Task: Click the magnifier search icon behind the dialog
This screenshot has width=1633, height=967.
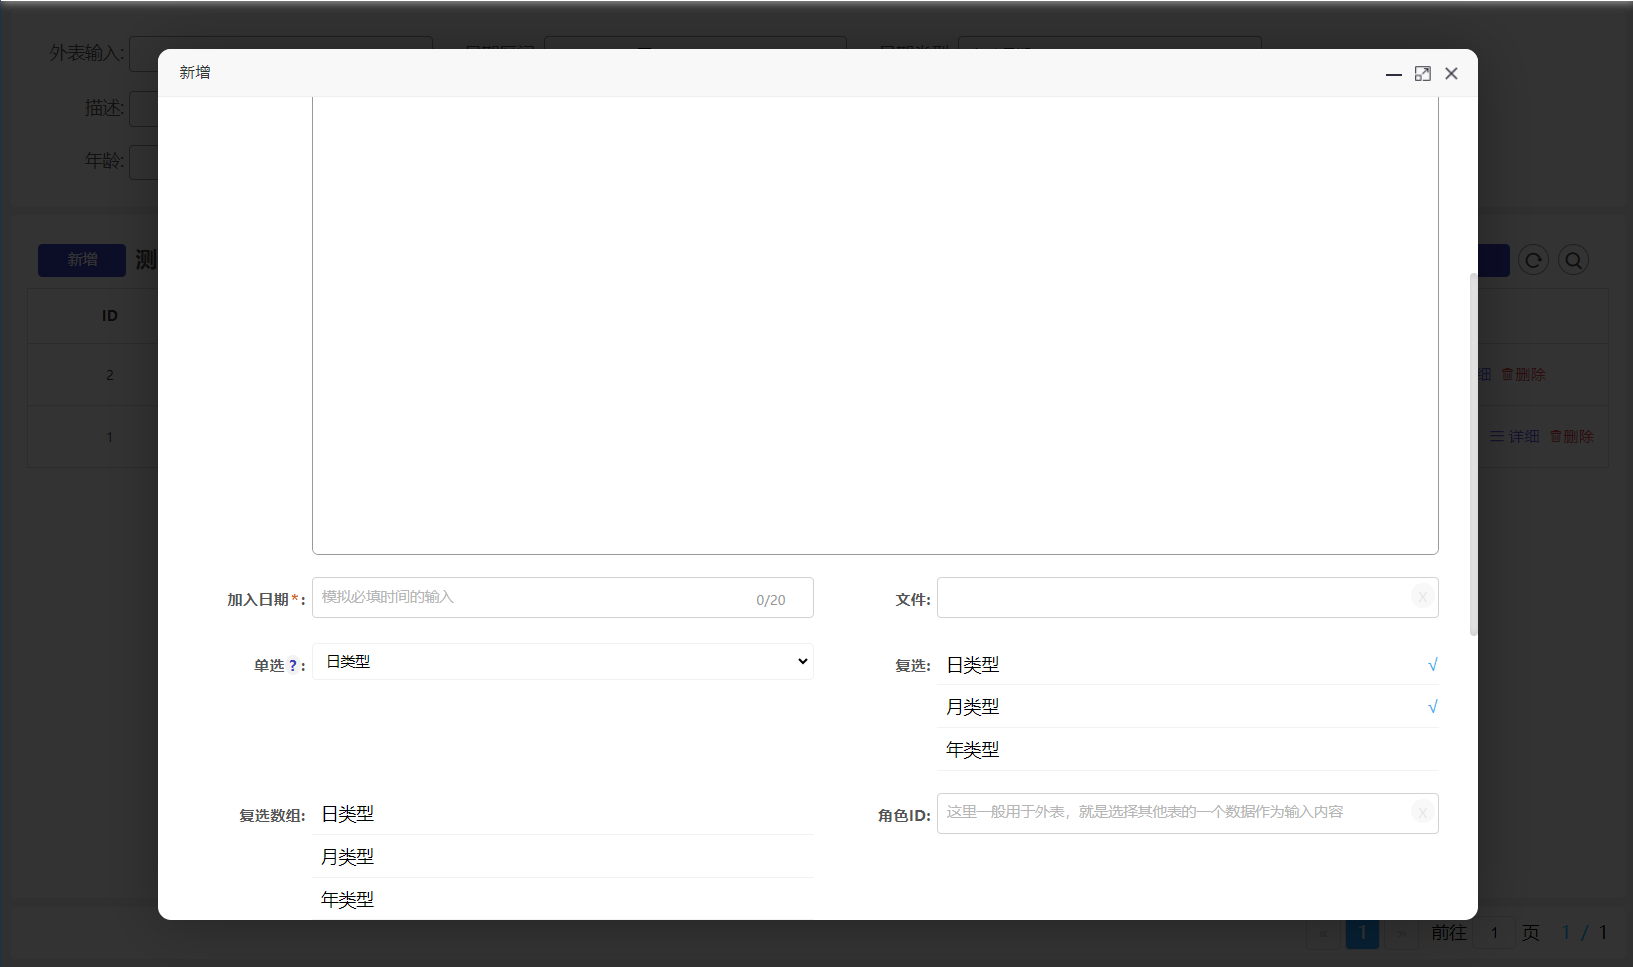Action: [x=1573, y=260]
